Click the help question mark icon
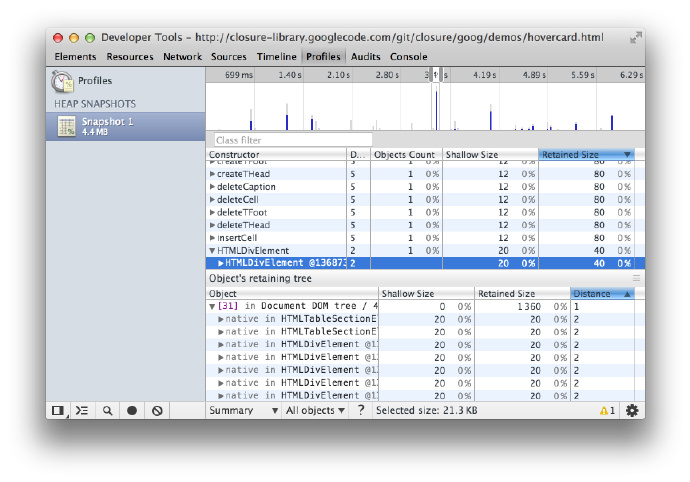The height and width of the screenshot is (482, 690). (x=361, y=410)
